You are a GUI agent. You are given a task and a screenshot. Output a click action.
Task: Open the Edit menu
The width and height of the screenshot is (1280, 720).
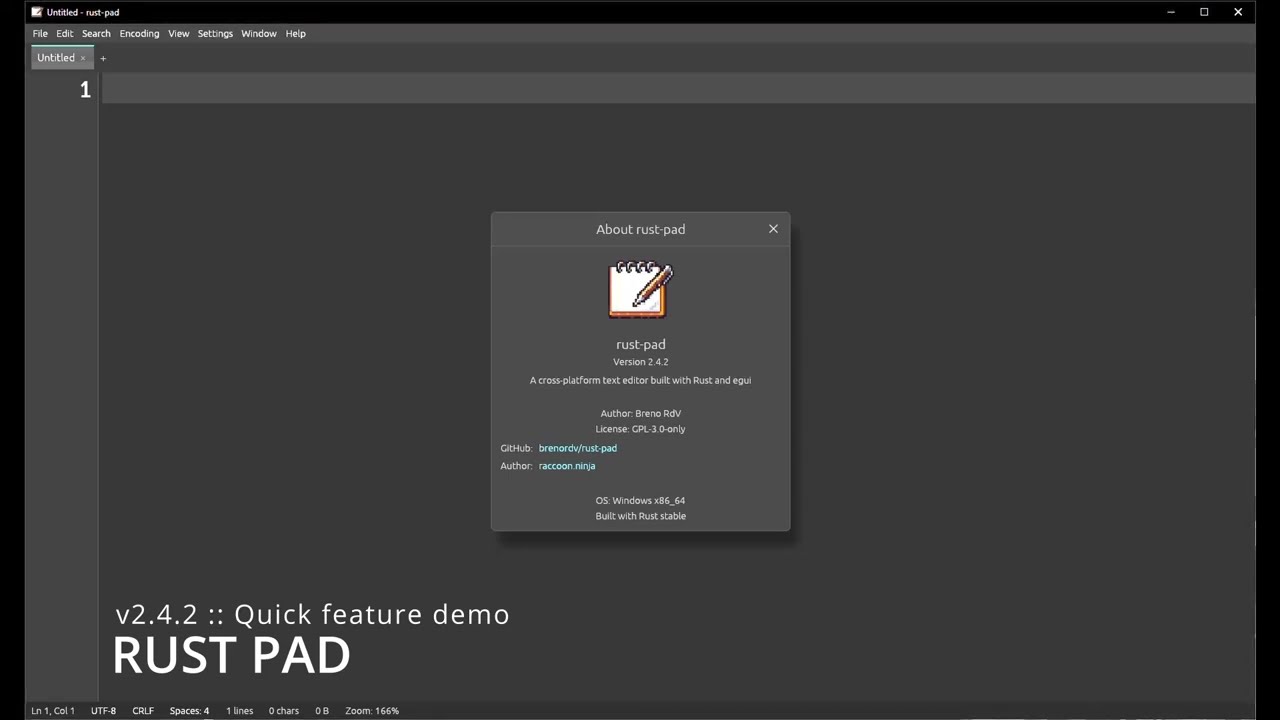pyautogui.click(x=65, y=33)
